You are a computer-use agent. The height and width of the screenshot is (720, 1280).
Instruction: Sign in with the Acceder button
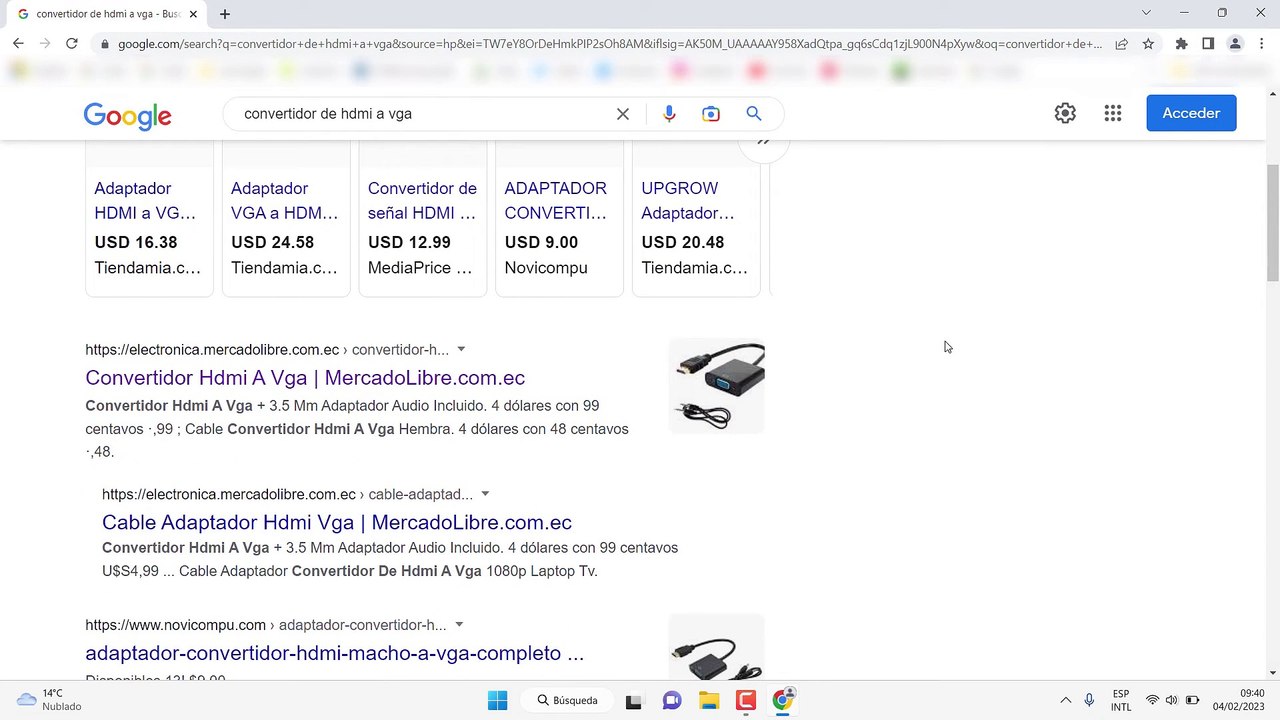pos(1191,113)
